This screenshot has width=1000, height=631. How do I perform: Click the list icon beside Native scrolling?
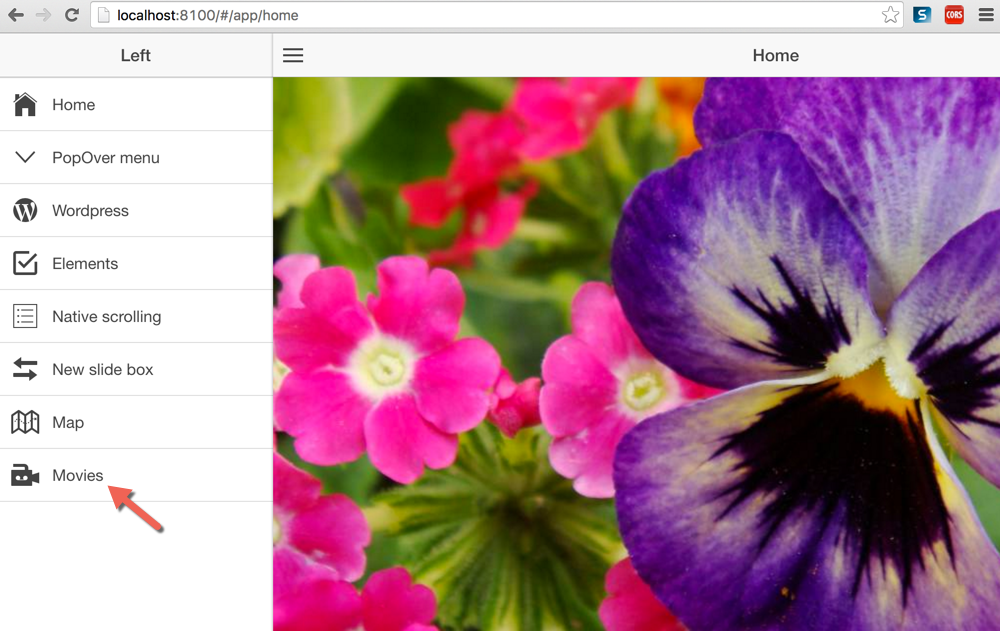pos(25,316)
